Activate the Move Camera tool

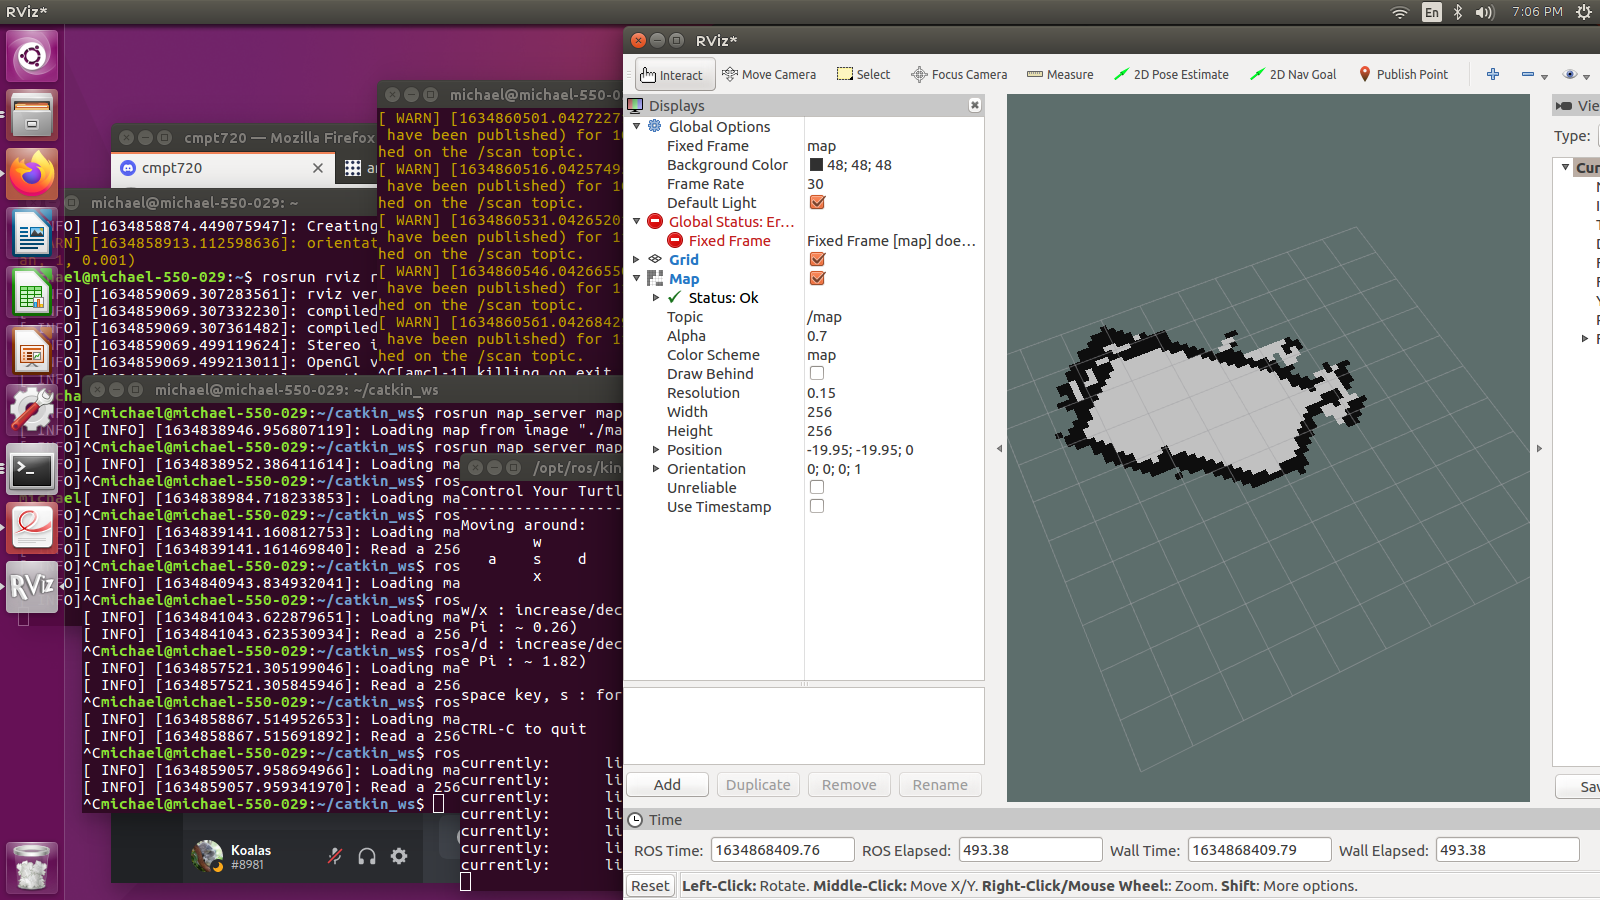(x=768, y=75)
